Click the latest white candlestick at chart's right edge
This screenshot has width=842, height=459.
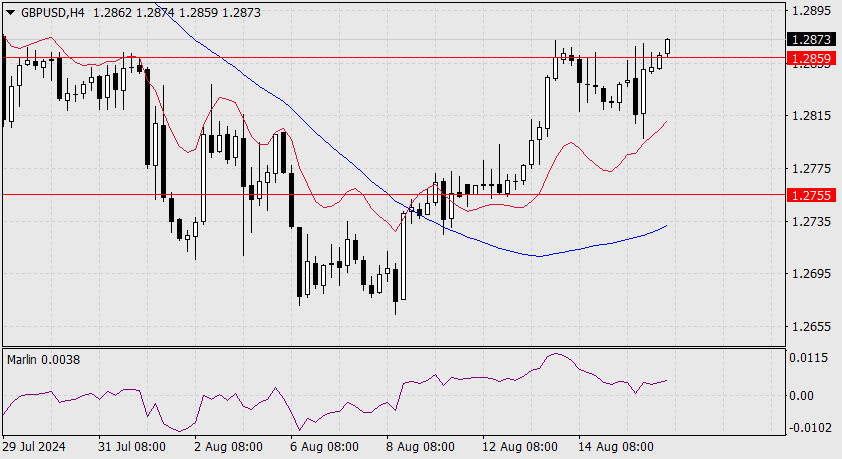(667, 47)
